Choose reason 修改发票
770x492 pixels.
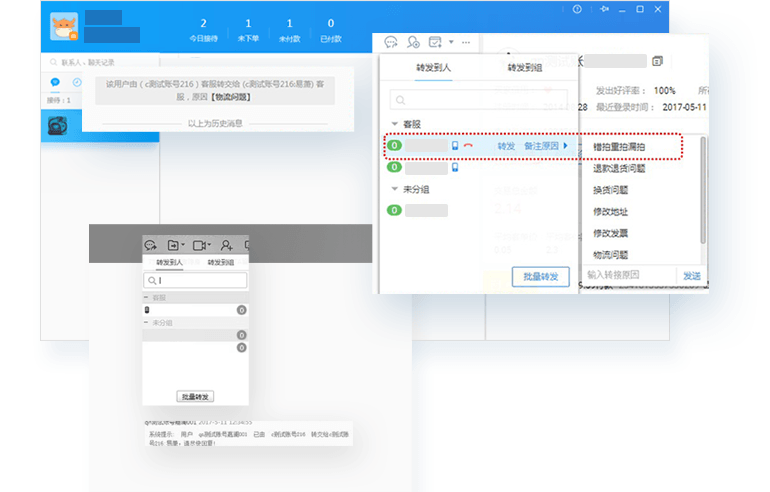tap(610, 233)
